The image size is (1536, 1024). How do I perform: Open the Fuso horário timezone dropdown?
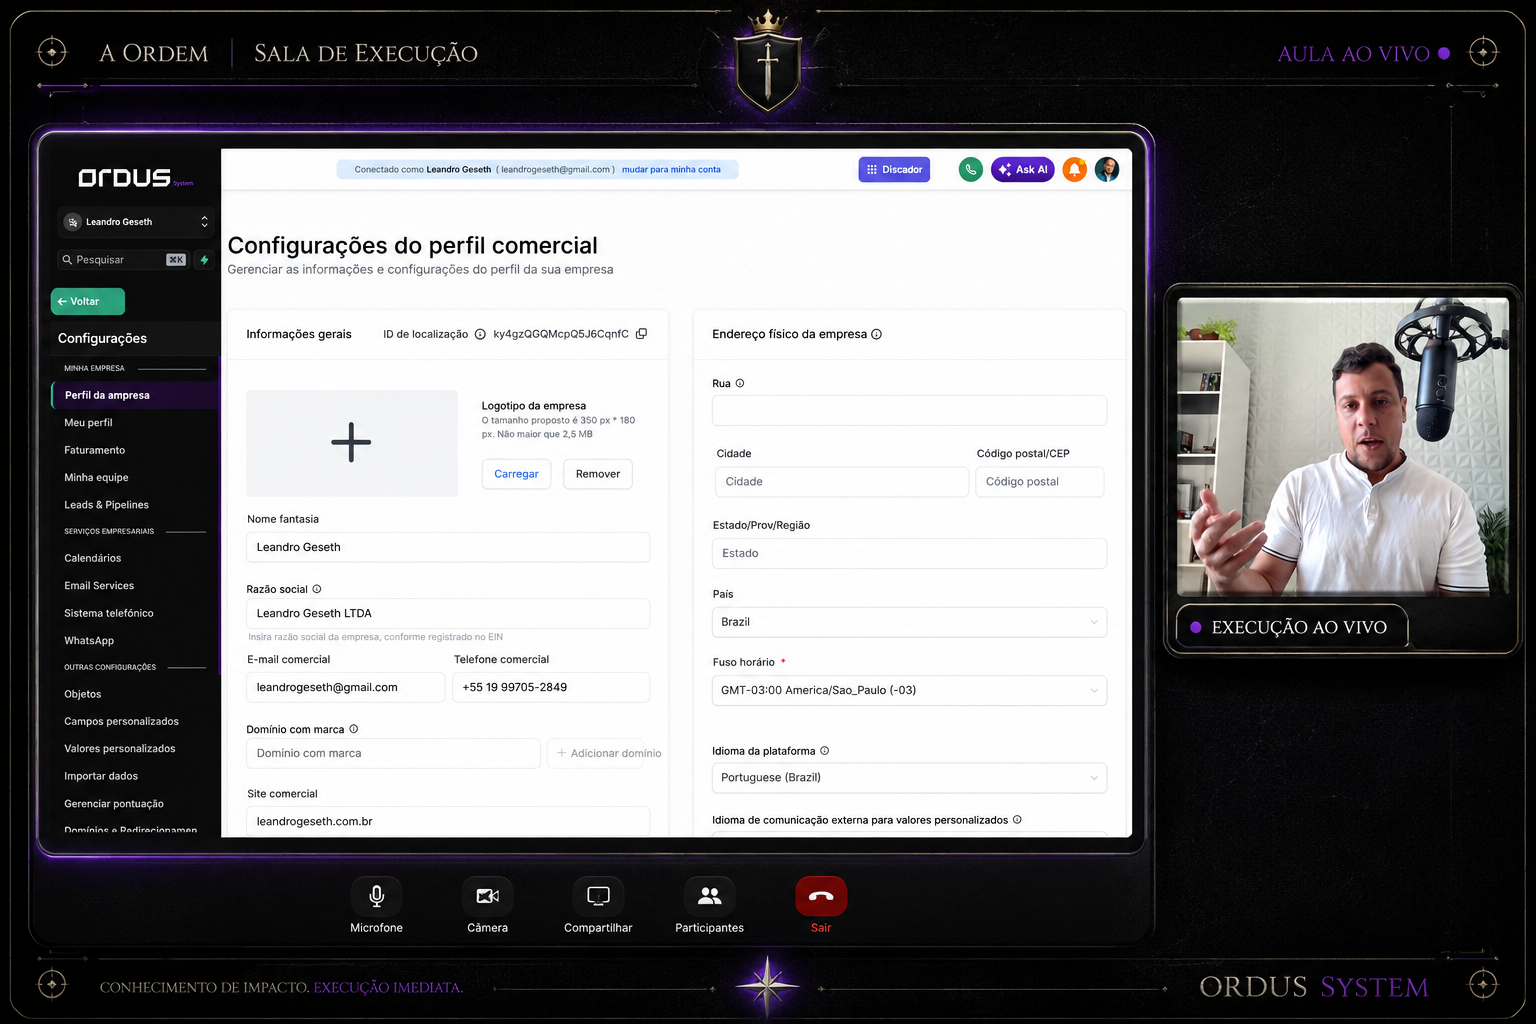tap(909, 690)
